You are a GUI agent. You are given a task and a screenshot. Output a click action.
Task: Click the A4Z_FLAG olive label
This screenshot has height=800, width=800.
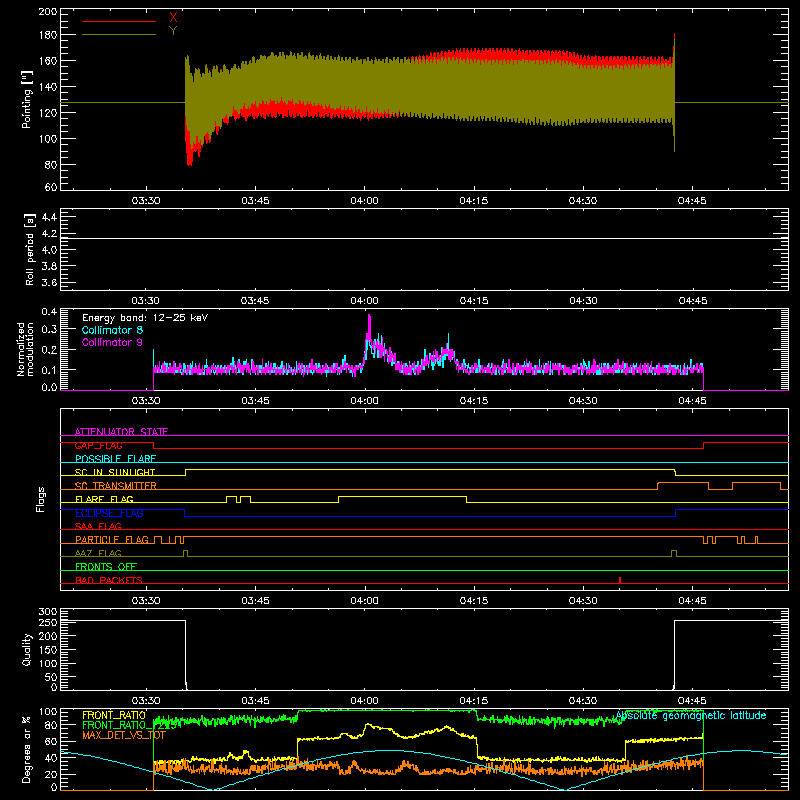[x=98, y=553]
